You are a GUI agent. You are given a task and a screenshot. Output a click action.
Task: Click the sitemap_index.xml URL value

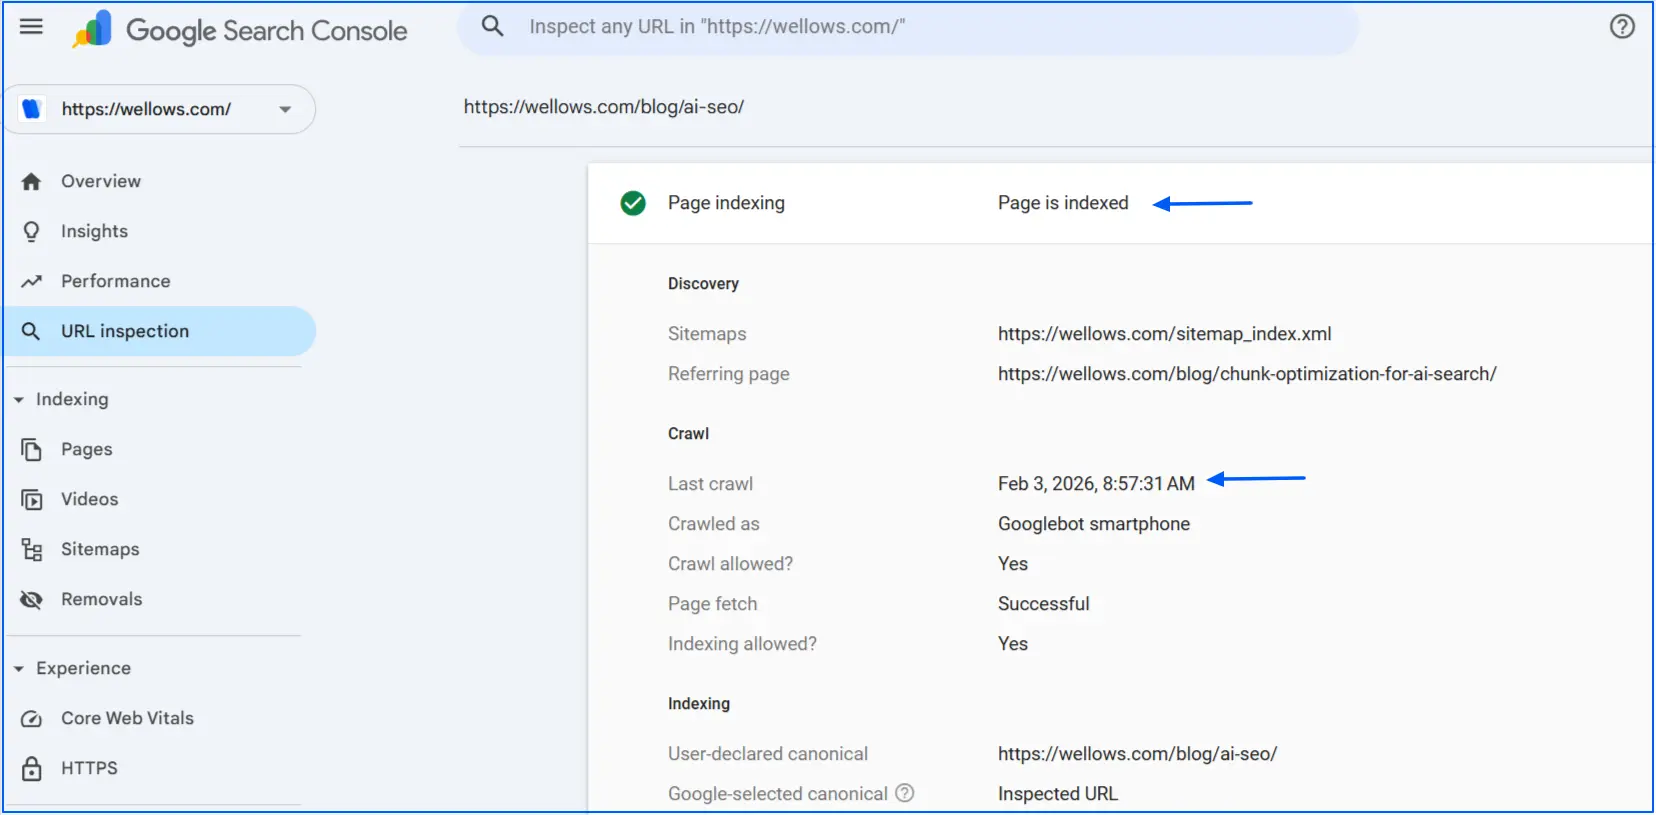[x=1165, y=334]
